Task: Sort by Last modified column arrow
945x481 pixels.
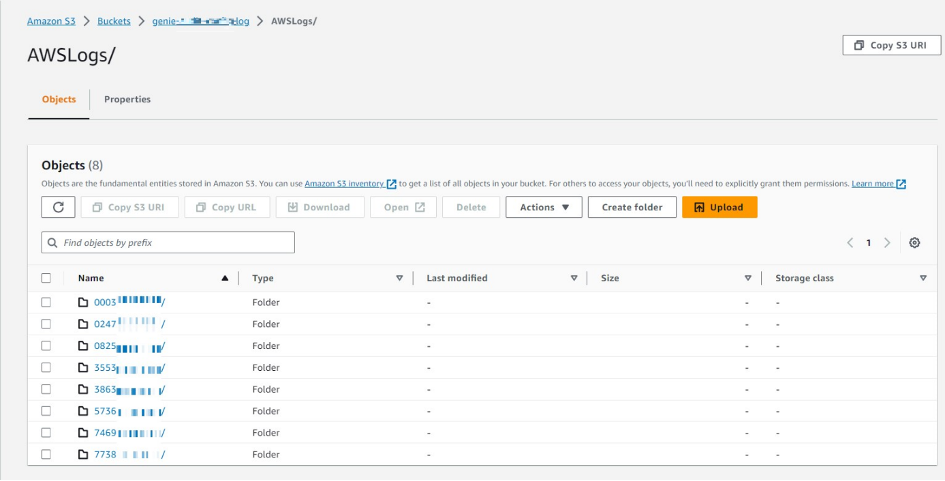Action: coord(574,278)
